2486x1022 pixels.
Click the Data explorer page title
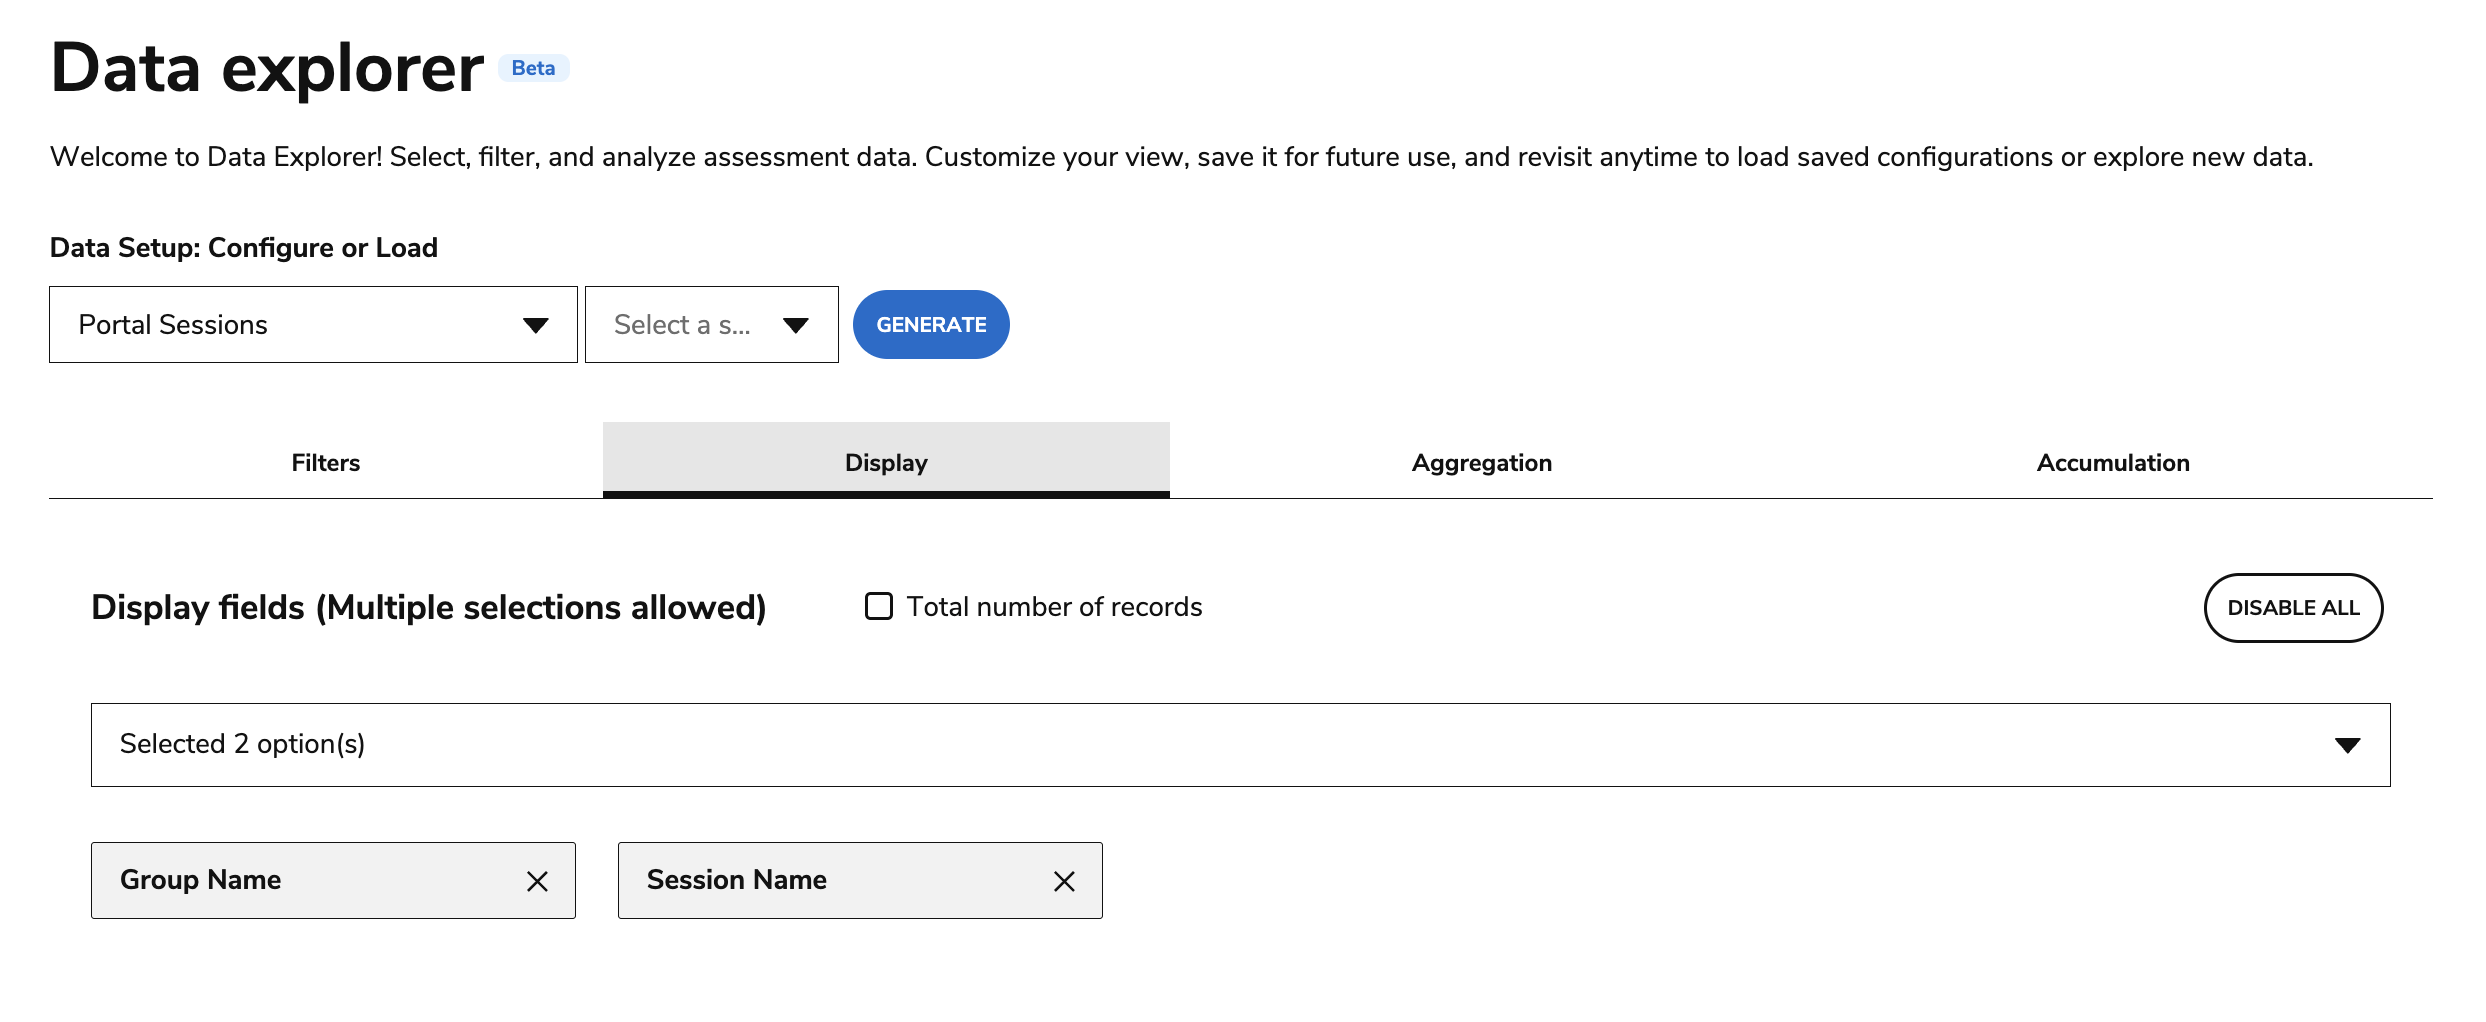pos(267,68)
